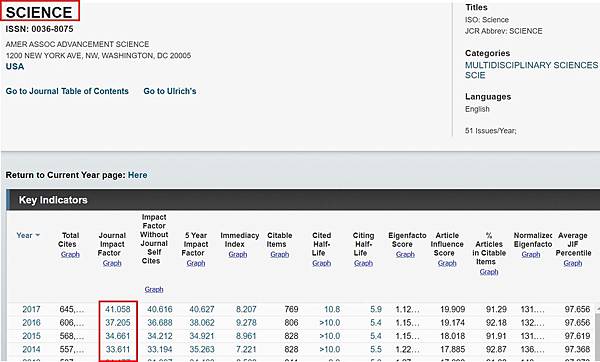Select the ISSN: 0036-8075 text
The width and height of the screenshot is (600, 362).
[39, 29]
